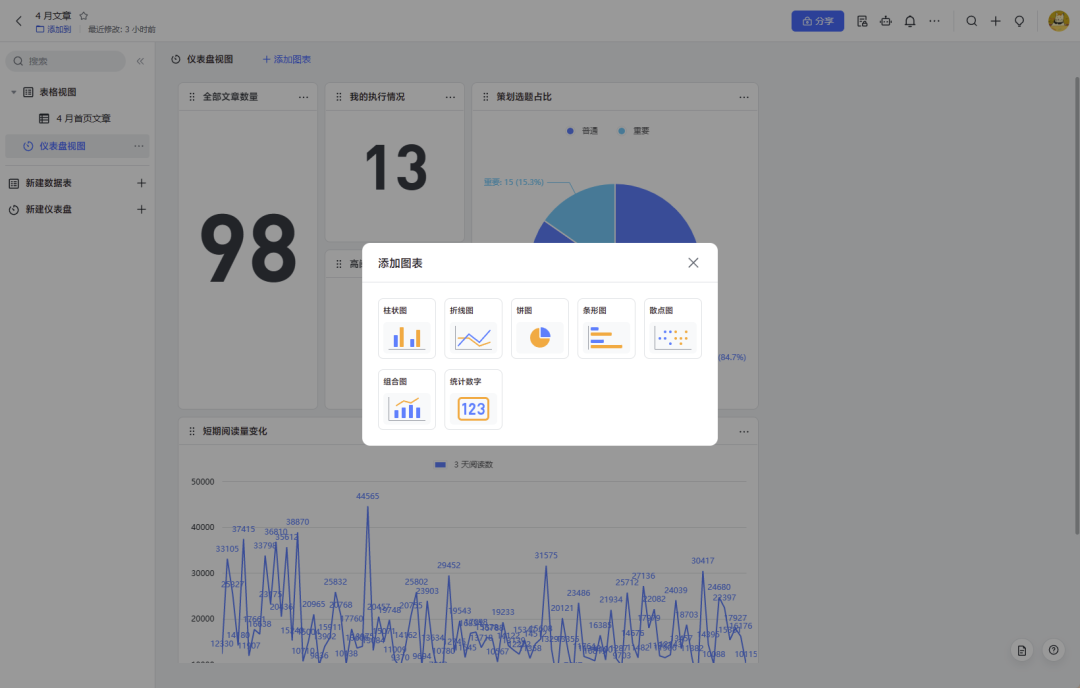This screenshot has height=688, width=1080.
Task: Open the document icon at bottom right
Action: [x=1021, y=650]
